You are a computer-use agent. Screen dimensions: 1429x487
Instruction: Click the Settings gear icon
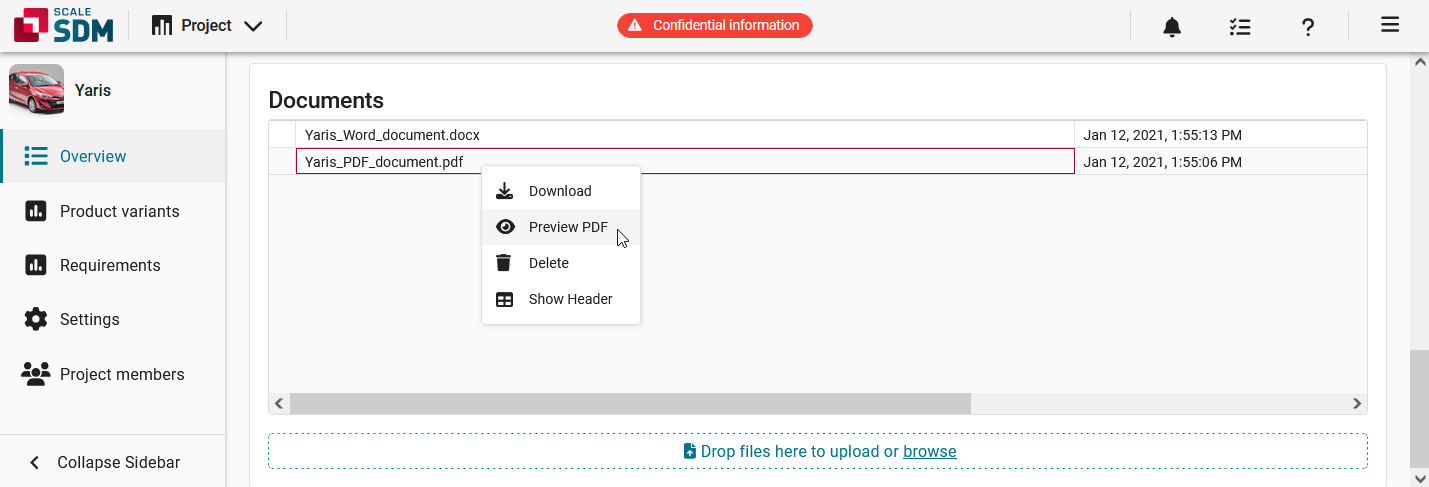tap(36, 319)
